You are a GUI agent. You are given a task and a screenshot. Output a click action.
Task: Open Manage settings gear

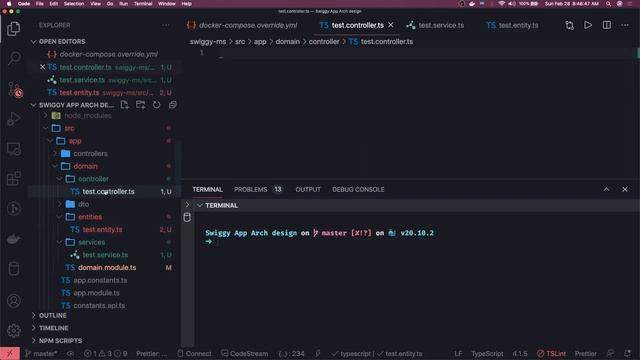[x=14, y=330]
